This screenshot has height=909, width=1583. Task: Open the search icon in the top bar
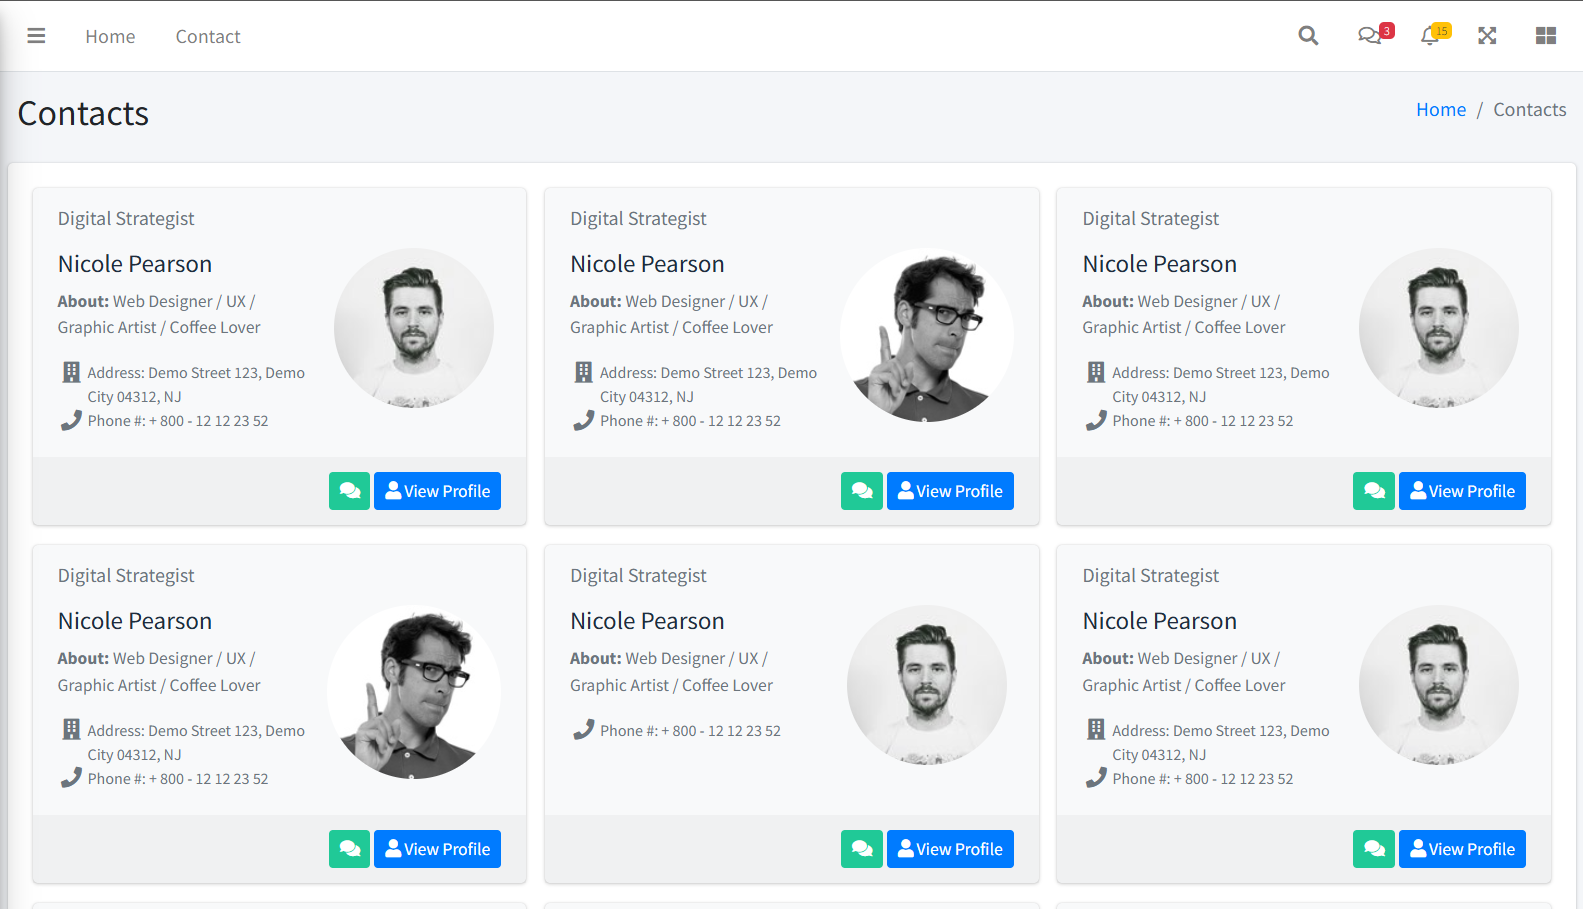[x=1308, y=35]
